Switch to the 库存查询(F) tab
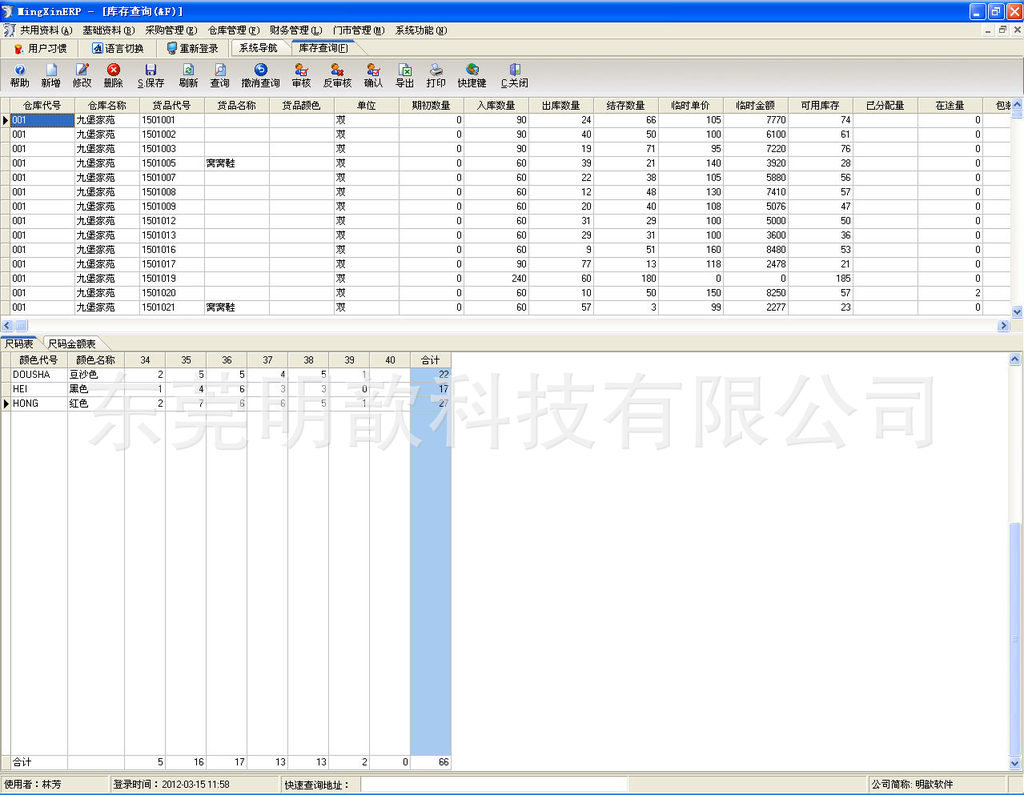Image resolution: width=1024 pixels, height=795 pixels. (x=324, y=48)
